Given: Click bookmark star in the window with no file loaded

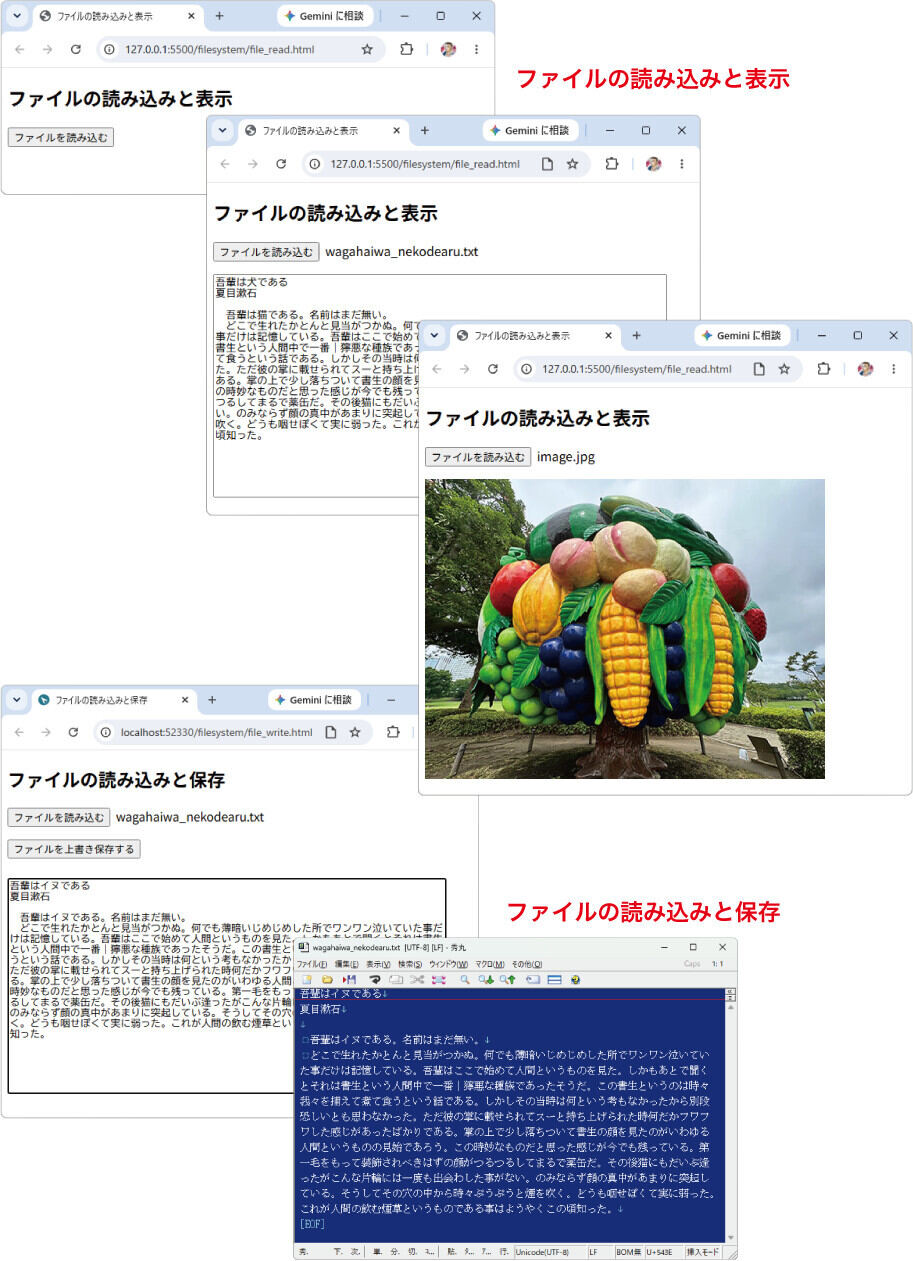Looking at the screenshot, I should coord(367,49).
